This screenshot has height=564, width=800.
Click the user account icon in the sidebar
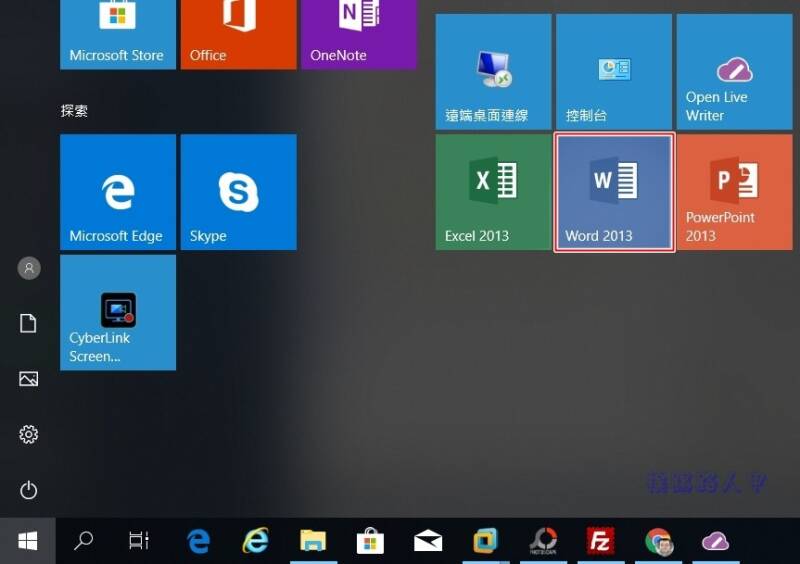[x=29, y=268]
